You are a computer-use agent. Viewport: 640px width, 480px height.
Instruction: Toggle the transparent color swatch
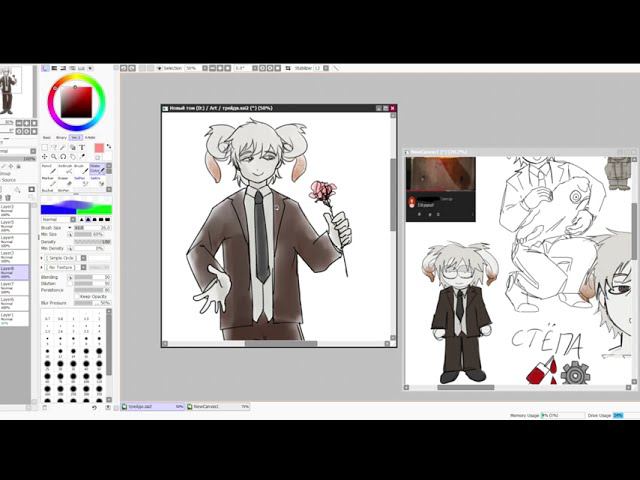coord(98,157)
